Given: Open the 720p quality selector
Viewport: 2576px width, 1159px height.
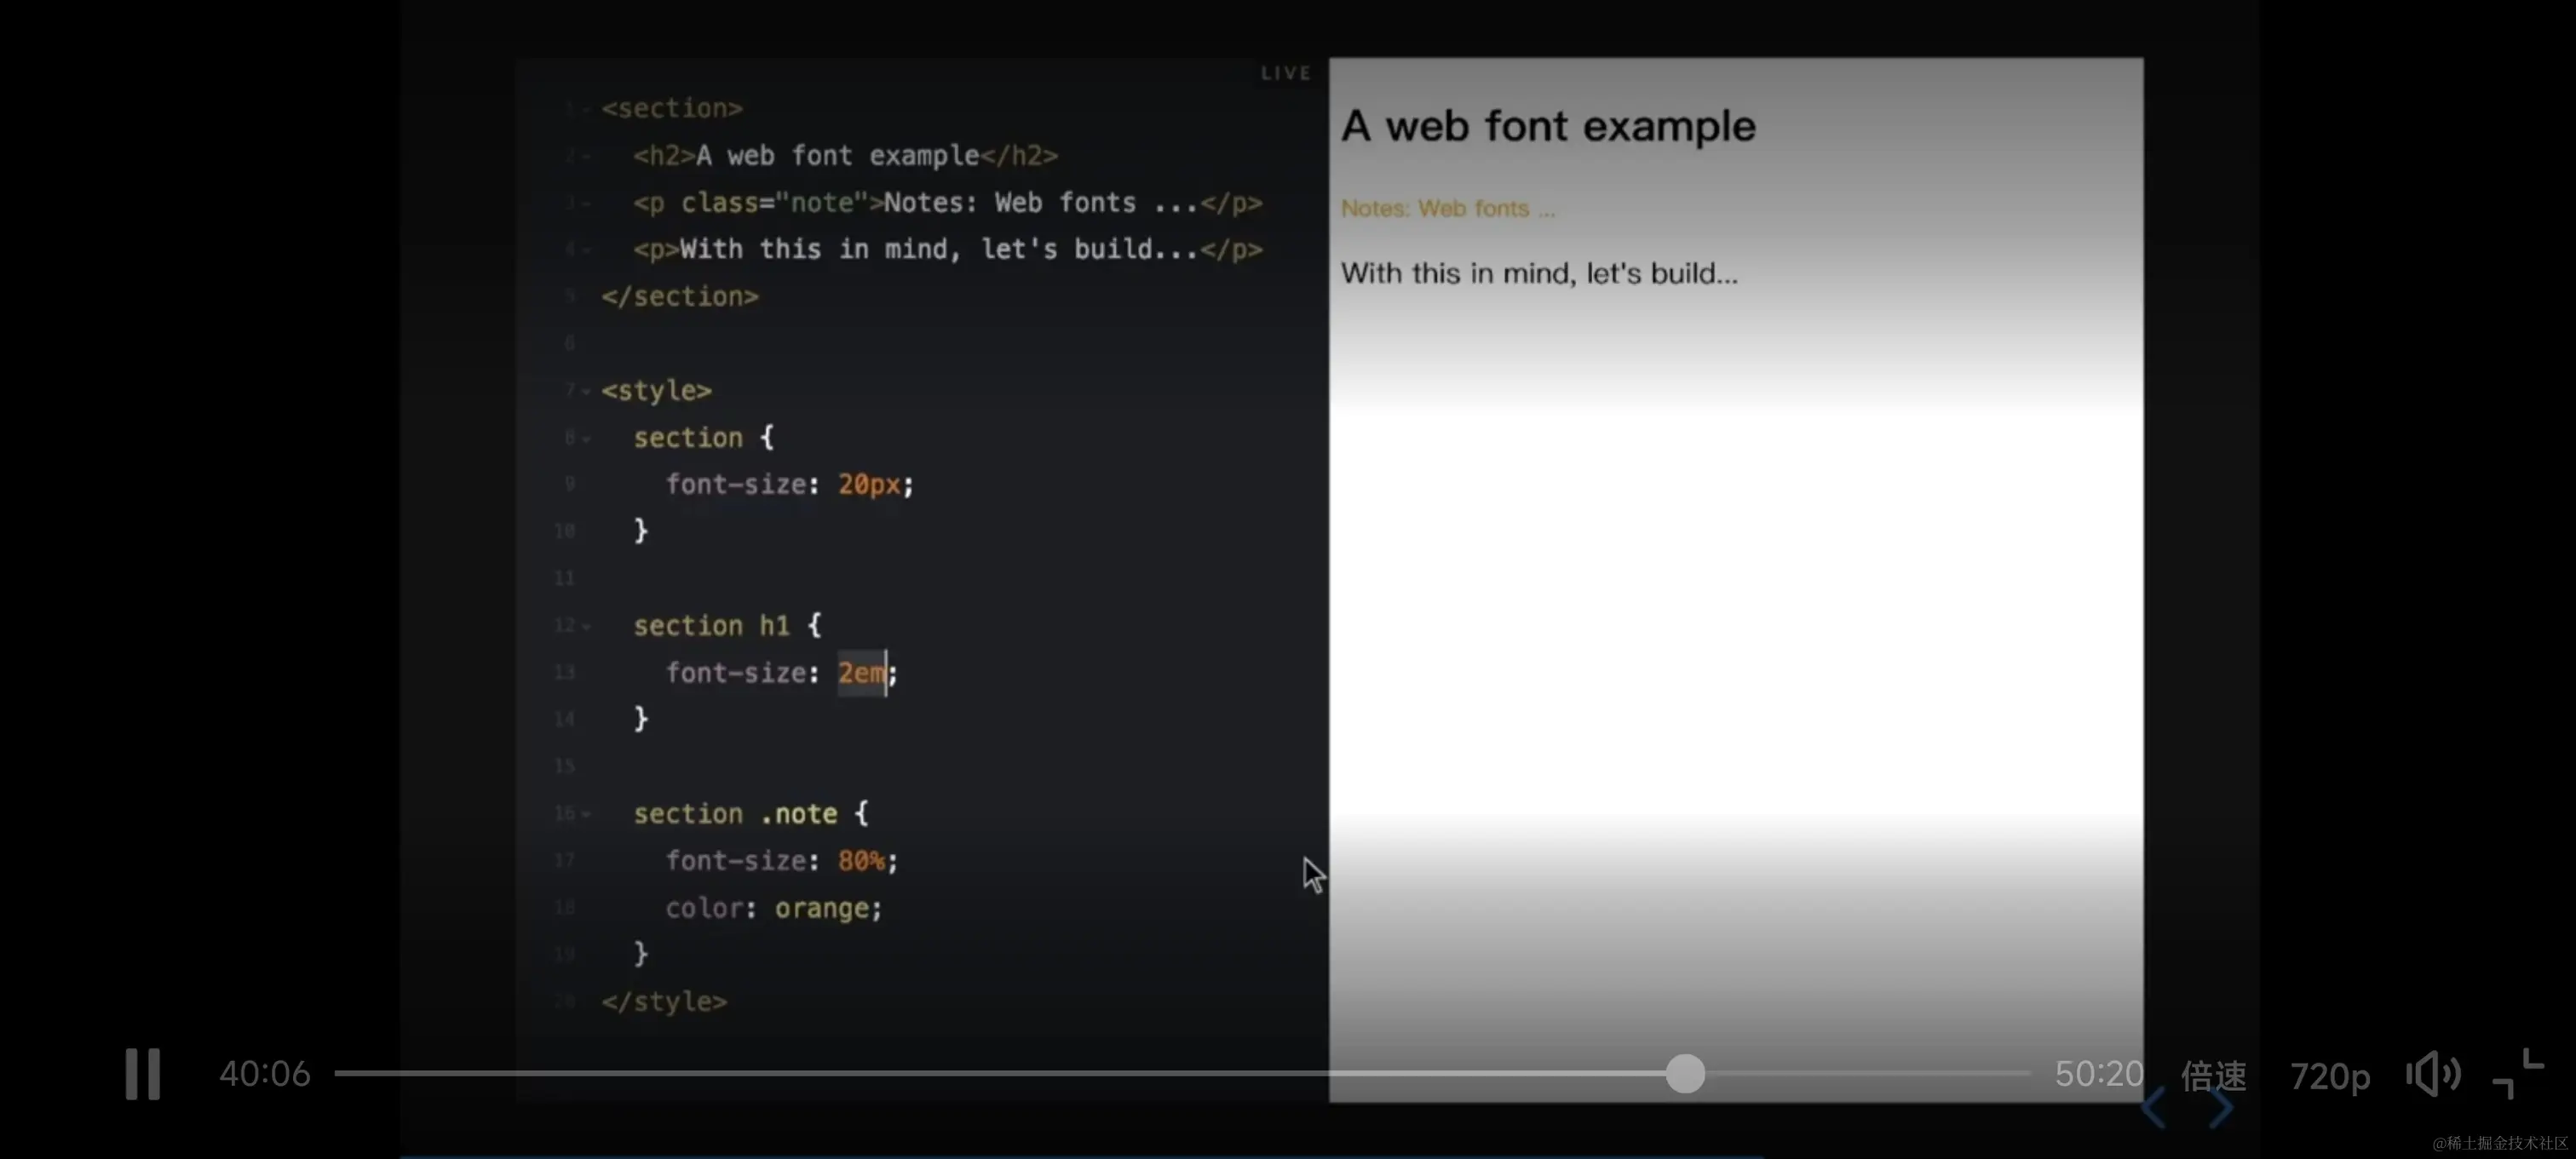Looking at the screenshot, I should click(x=2331, y=1077).
